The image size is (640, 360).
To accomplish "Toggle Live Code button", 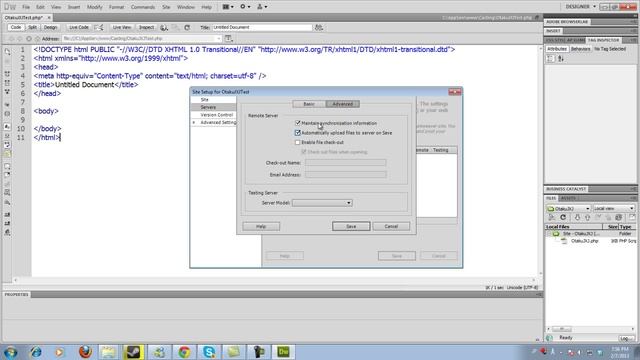I will pos(78,27).
